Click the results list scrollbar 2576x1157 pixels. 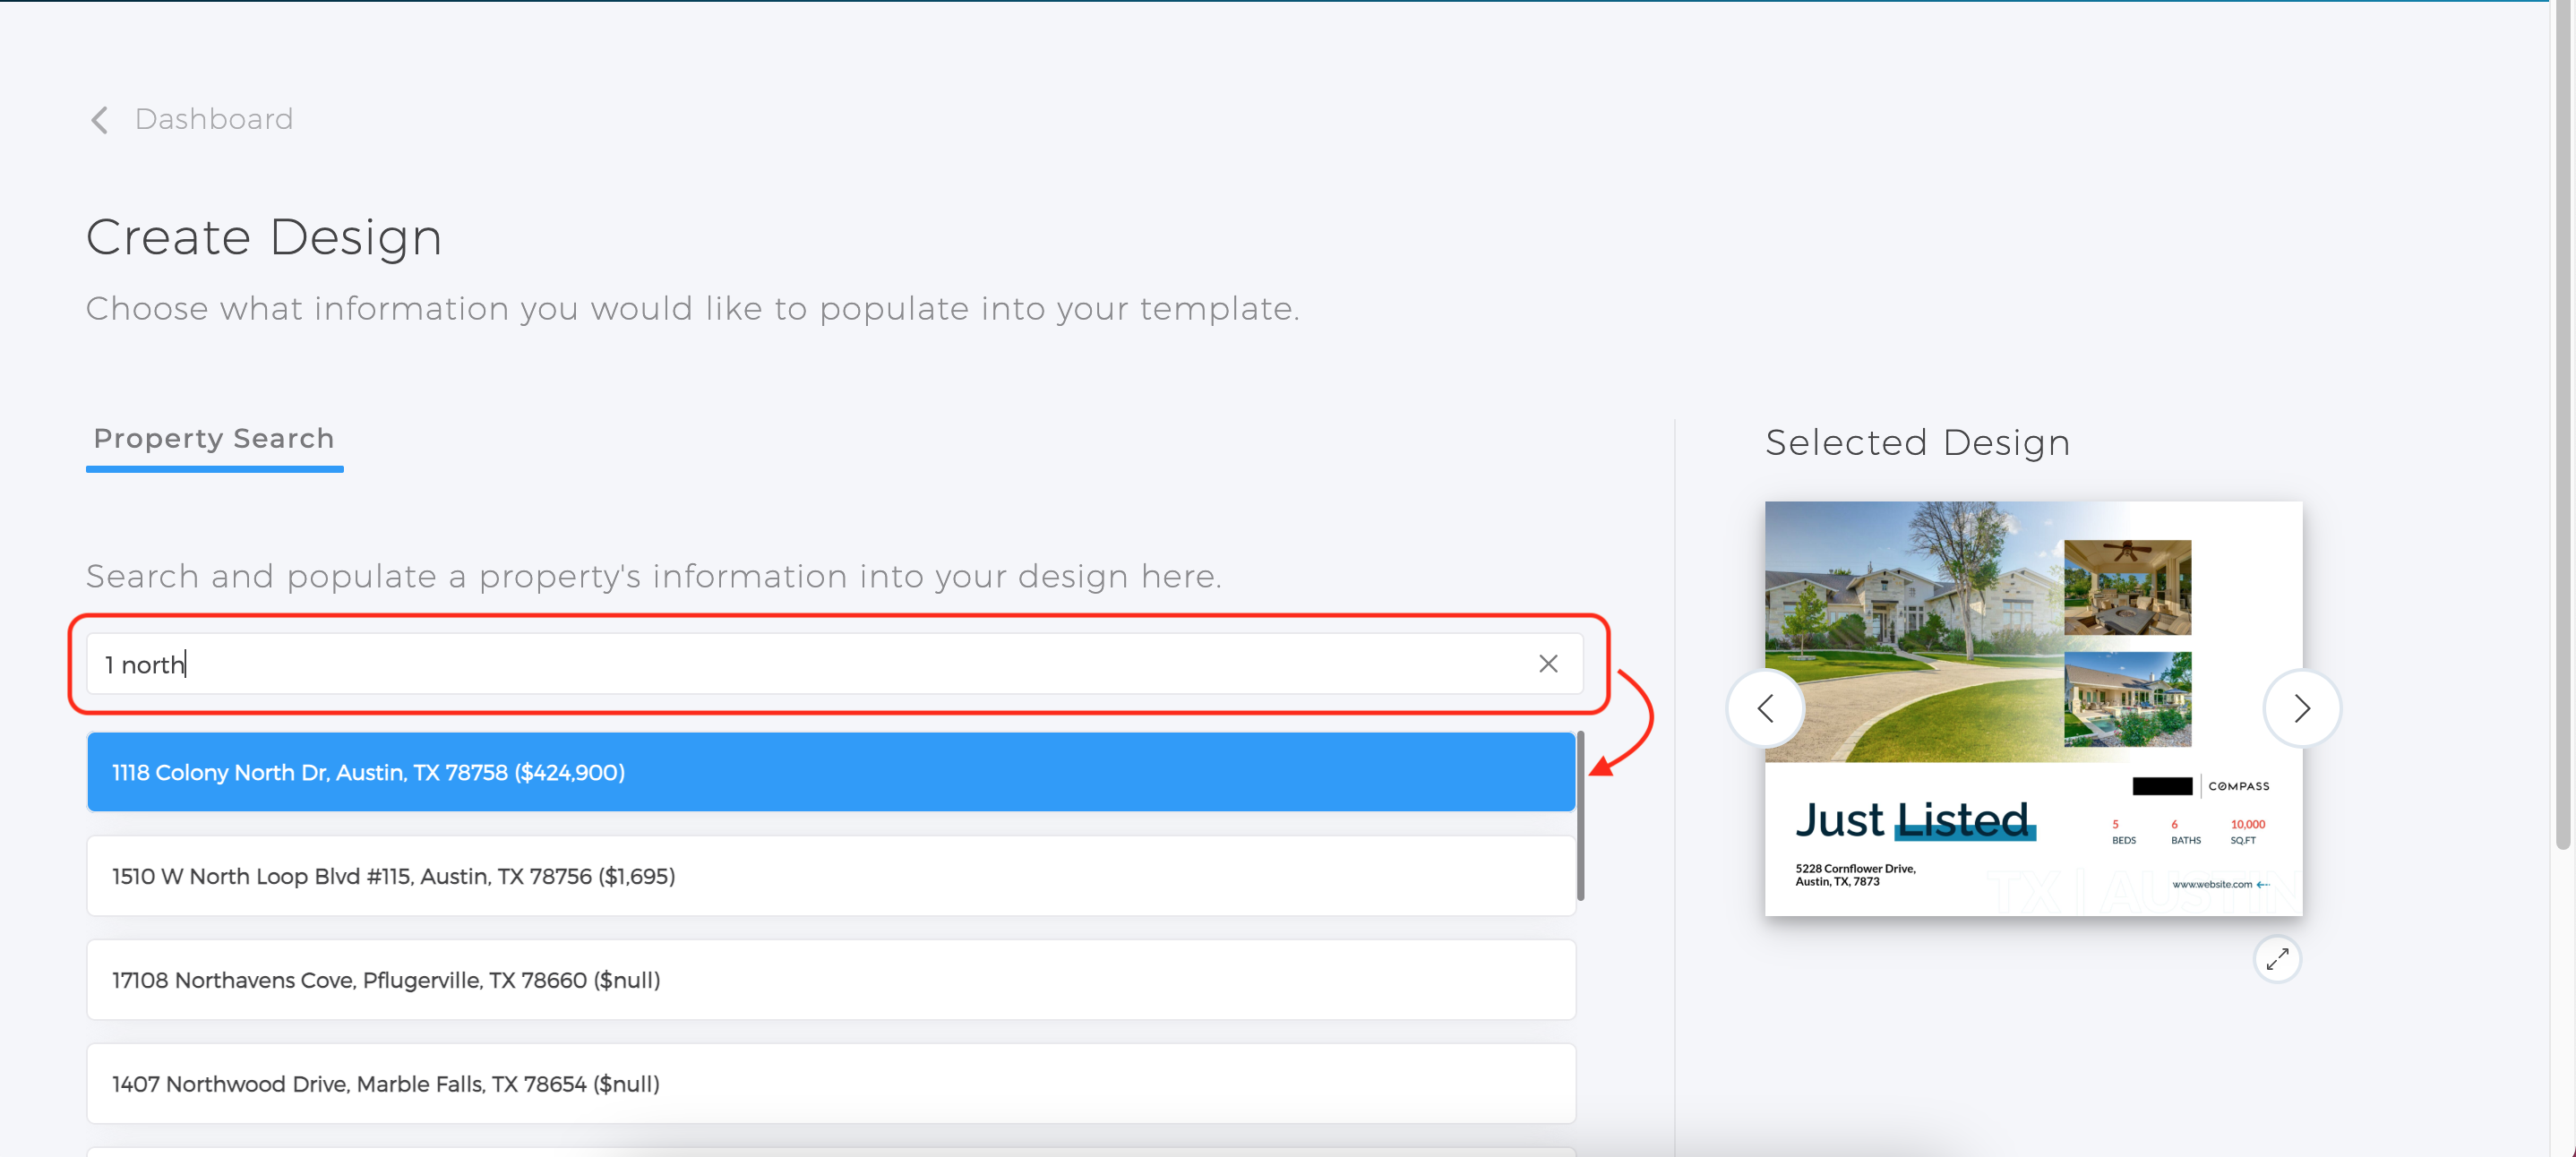pyautogui.click(x=1581, y=816)
